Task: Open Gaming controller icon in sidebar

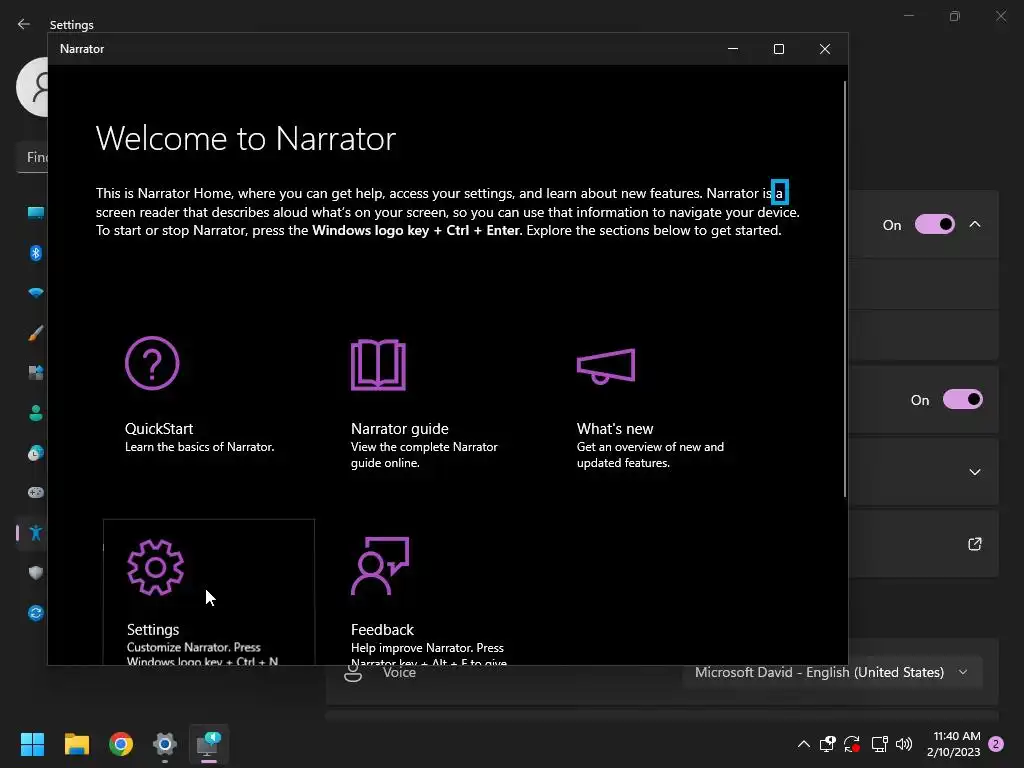Action: [x=35, y=492]
